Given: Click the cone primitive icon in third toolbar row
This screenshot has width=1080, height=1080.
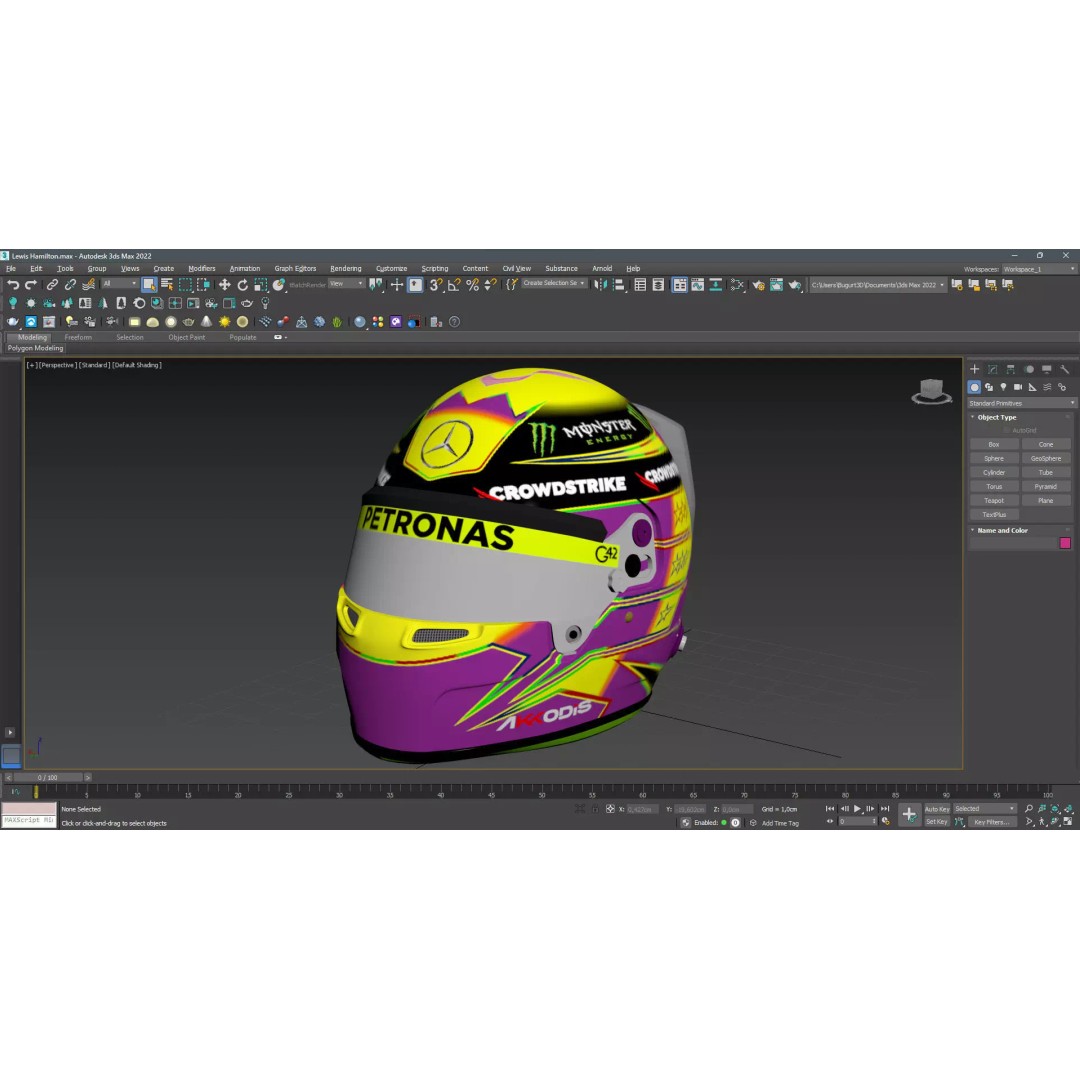Looking at the screenshot, I should [x=206, y=322].
